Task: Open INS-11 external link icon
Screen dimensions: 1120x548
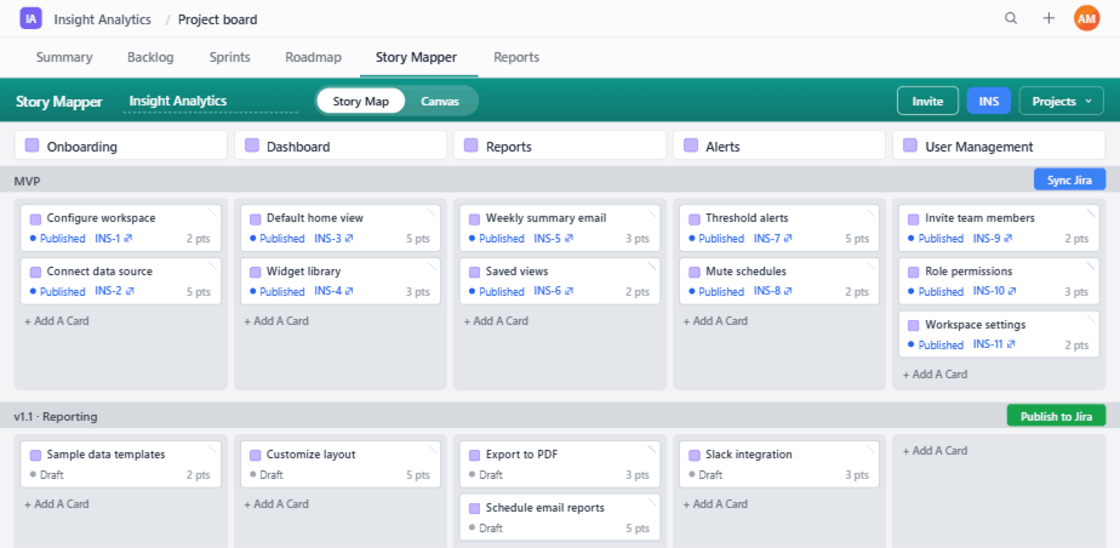Action: pos(1011,344)
